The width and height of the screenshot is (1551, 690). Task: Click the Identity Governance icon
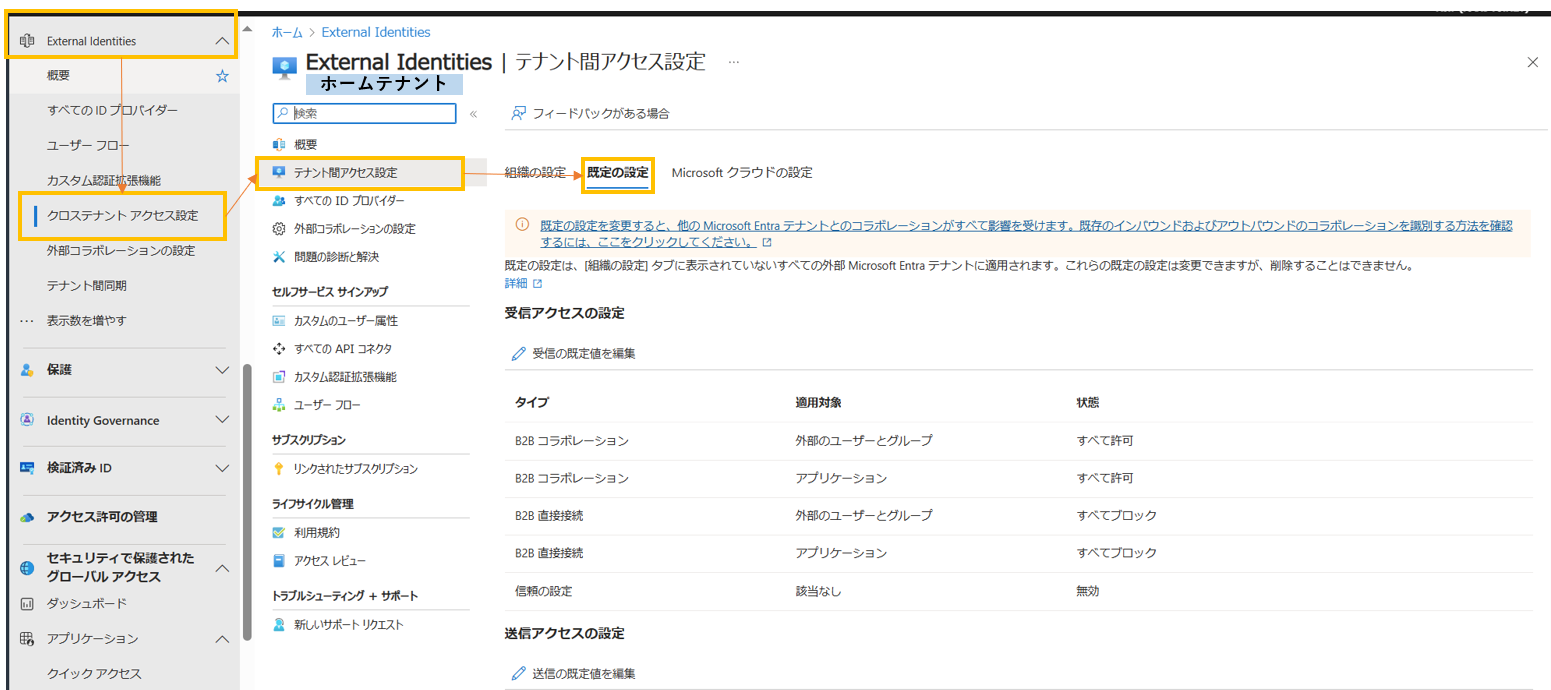pos(27,420)
